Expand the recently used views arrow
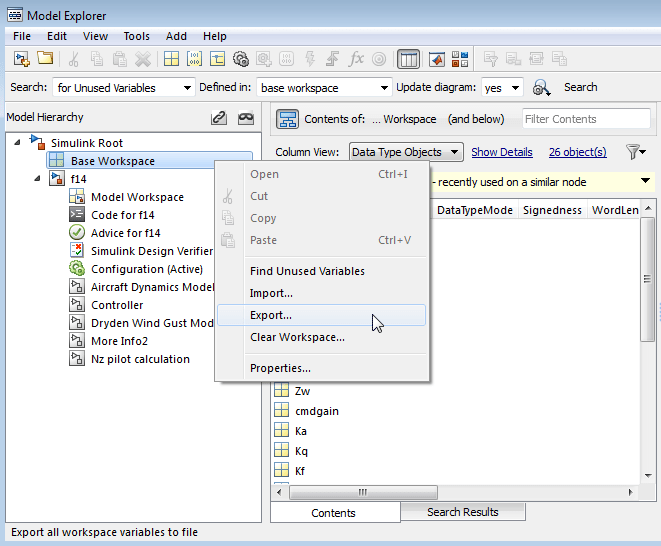 pyautogui.click(x=645, y=181)
